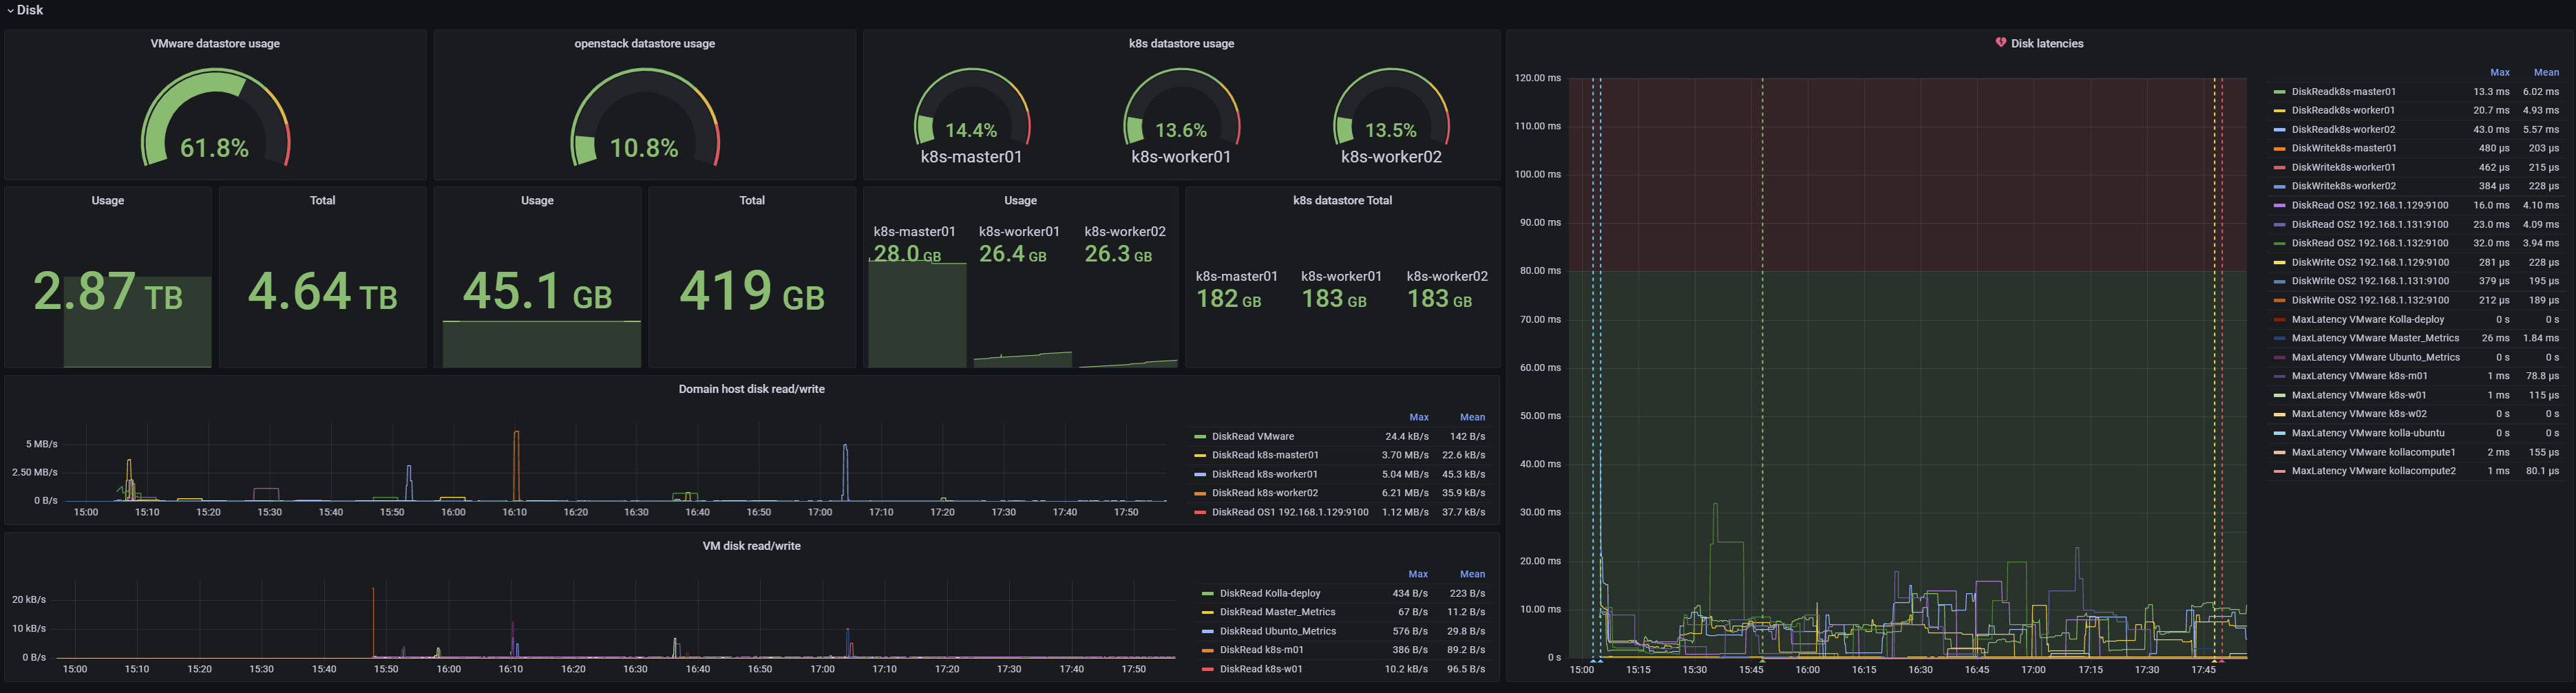Toggle MaxLatency VMware kollacompute2 series
Viewport: 2576px width, 693px height.
click(x=2373, y=471)
